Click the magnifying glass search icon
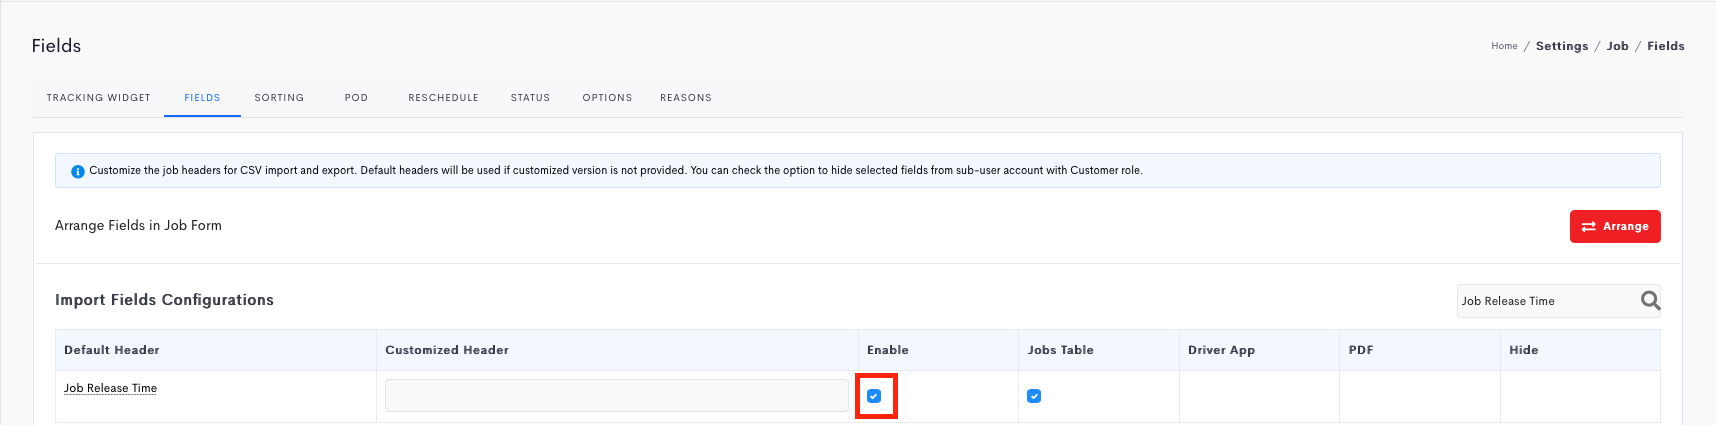The image size is (1716, 425). [1650, 300]
